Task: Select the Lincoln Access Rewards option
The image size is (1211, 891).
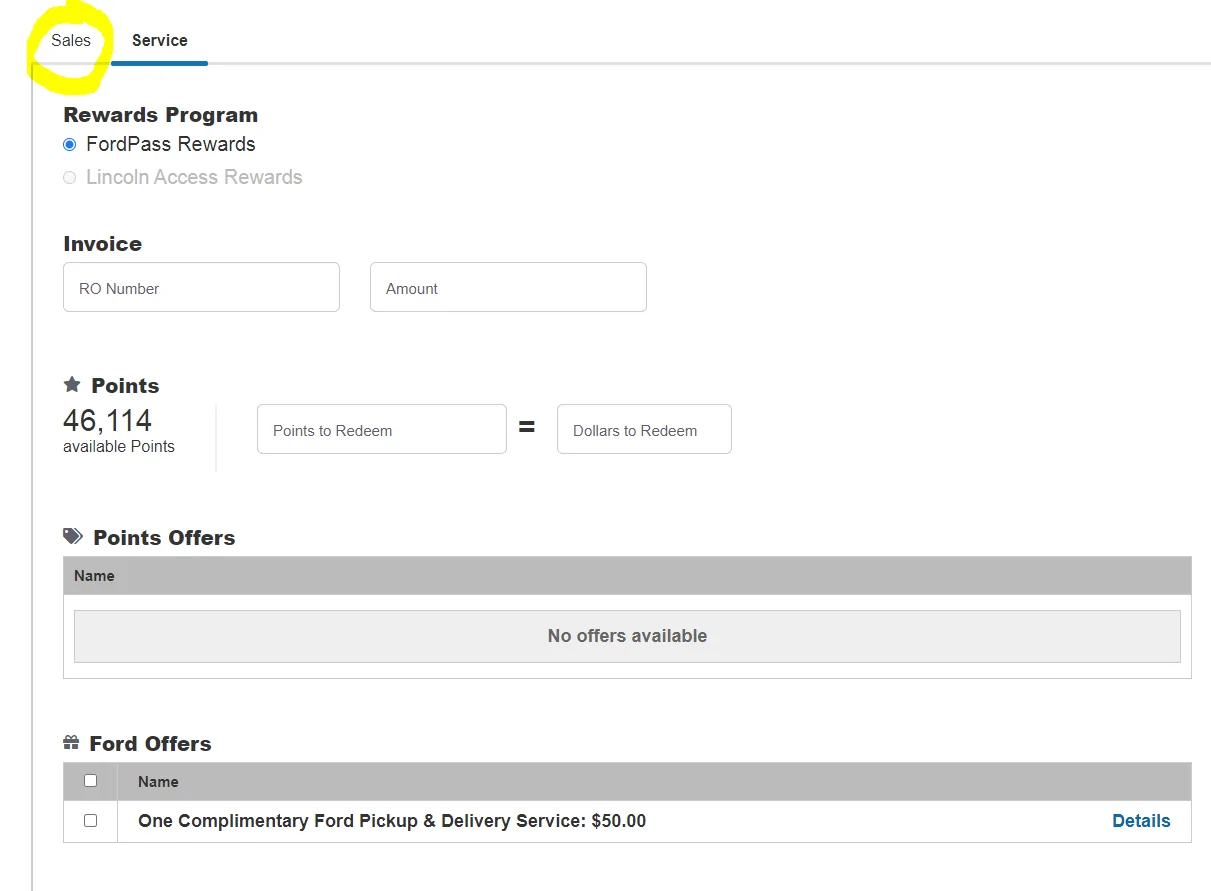Action: [69, 178]
